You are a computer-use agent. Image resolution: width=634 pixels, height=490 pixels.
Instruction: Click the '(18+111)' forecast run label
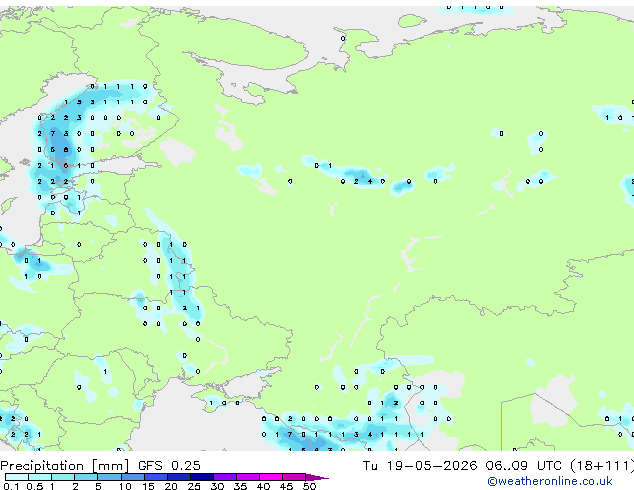pos(602,466)
